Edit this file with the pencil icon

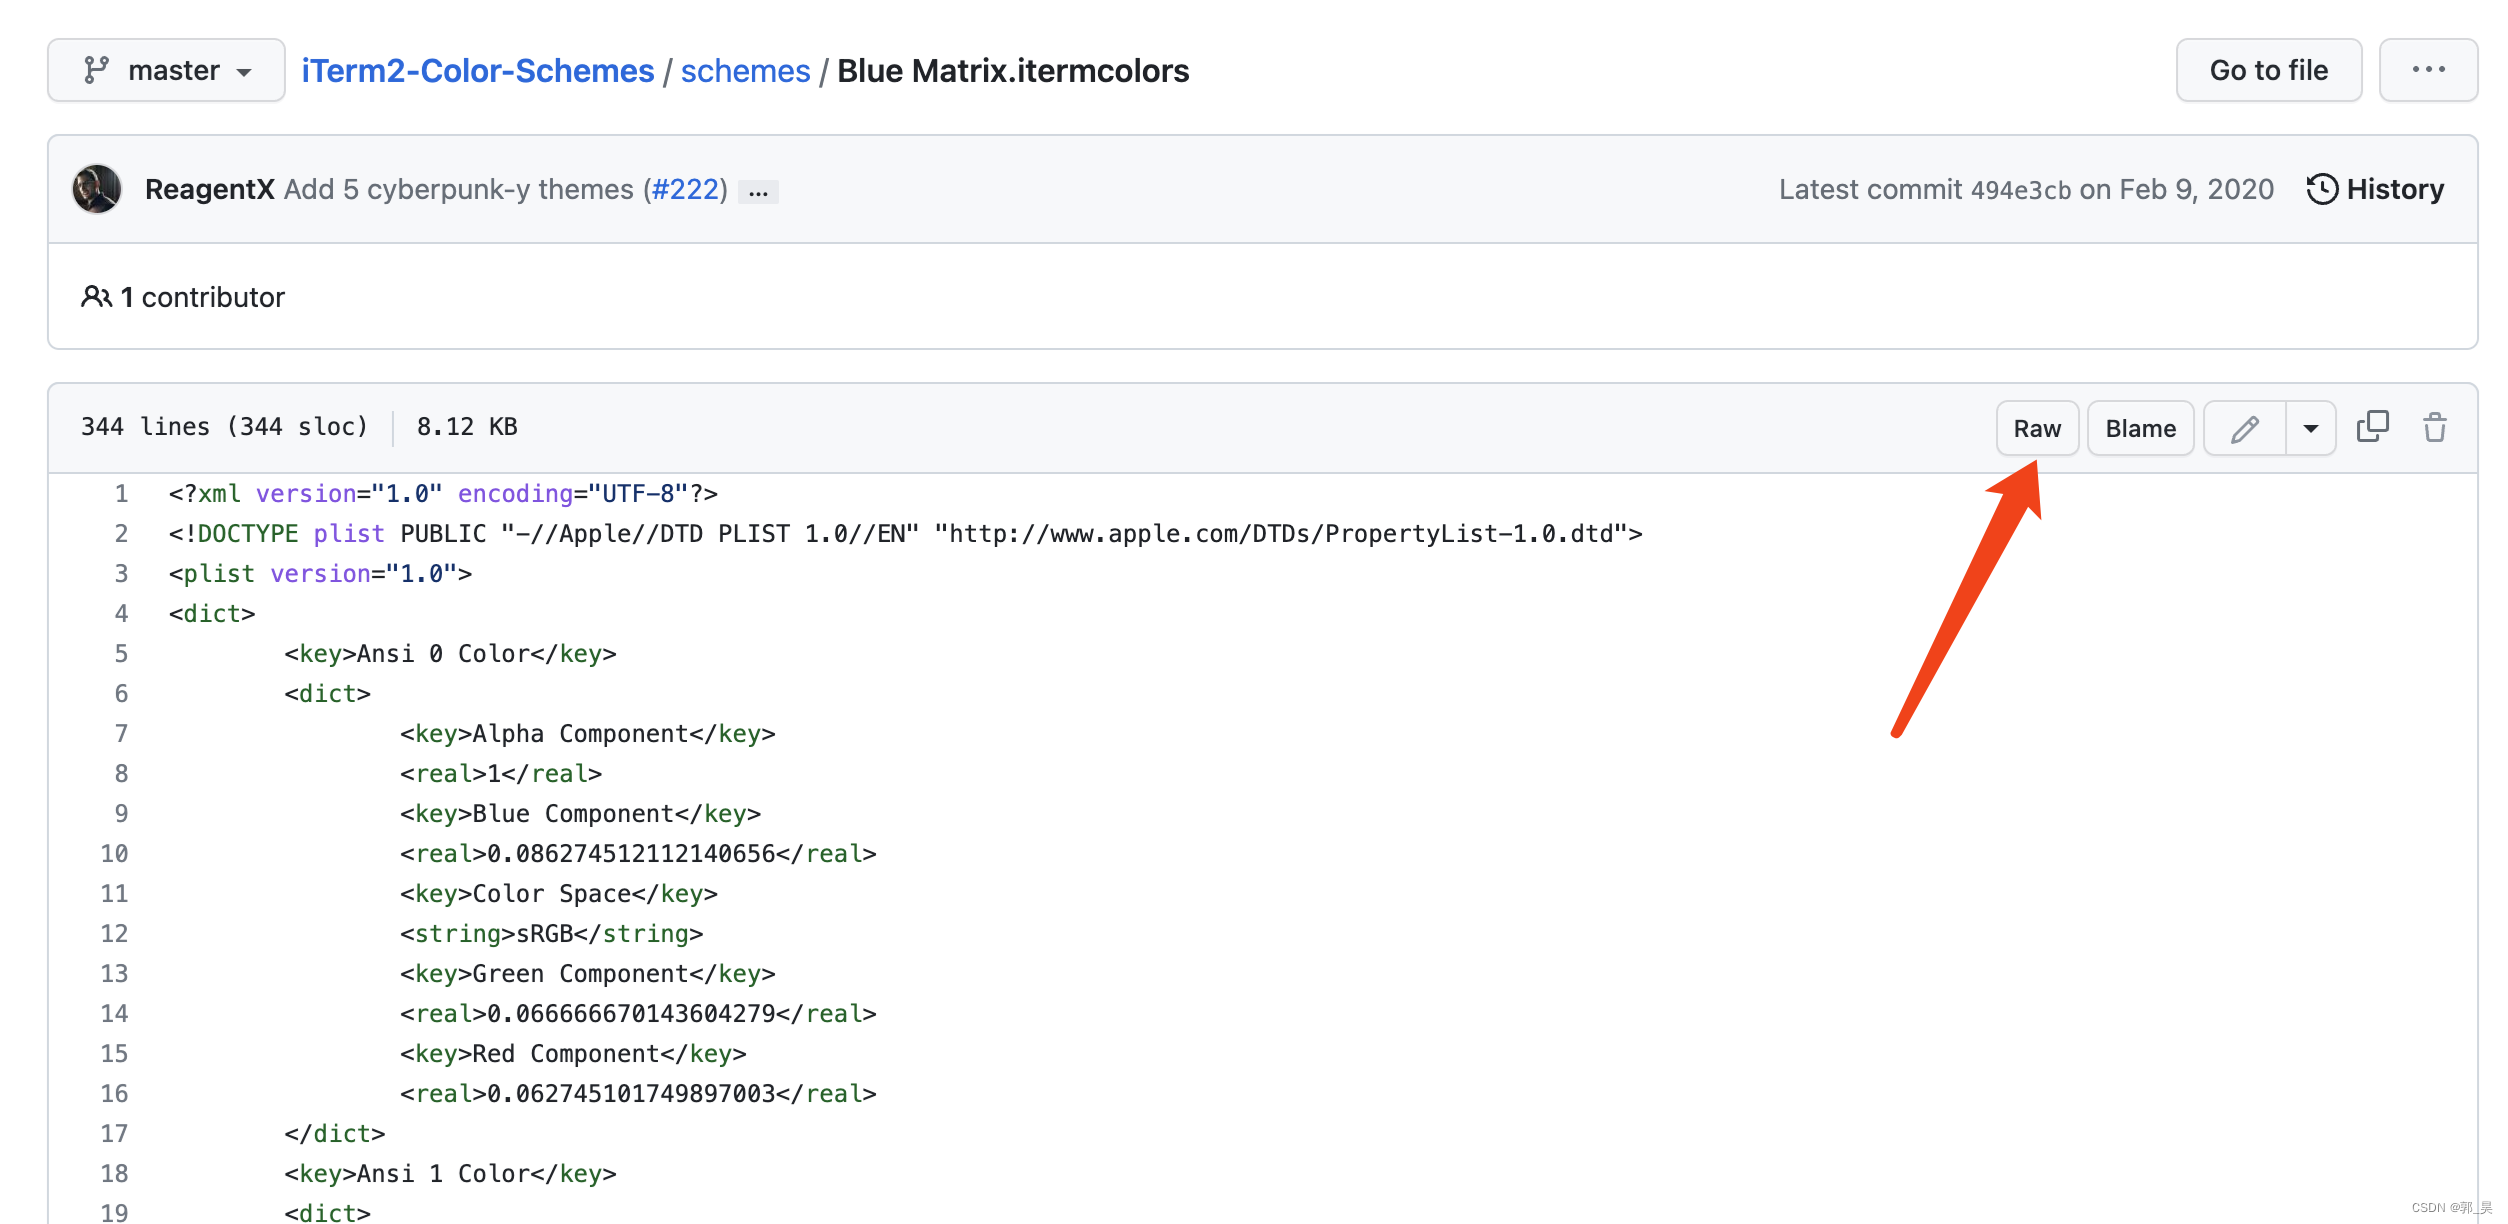click(2245, 428)
